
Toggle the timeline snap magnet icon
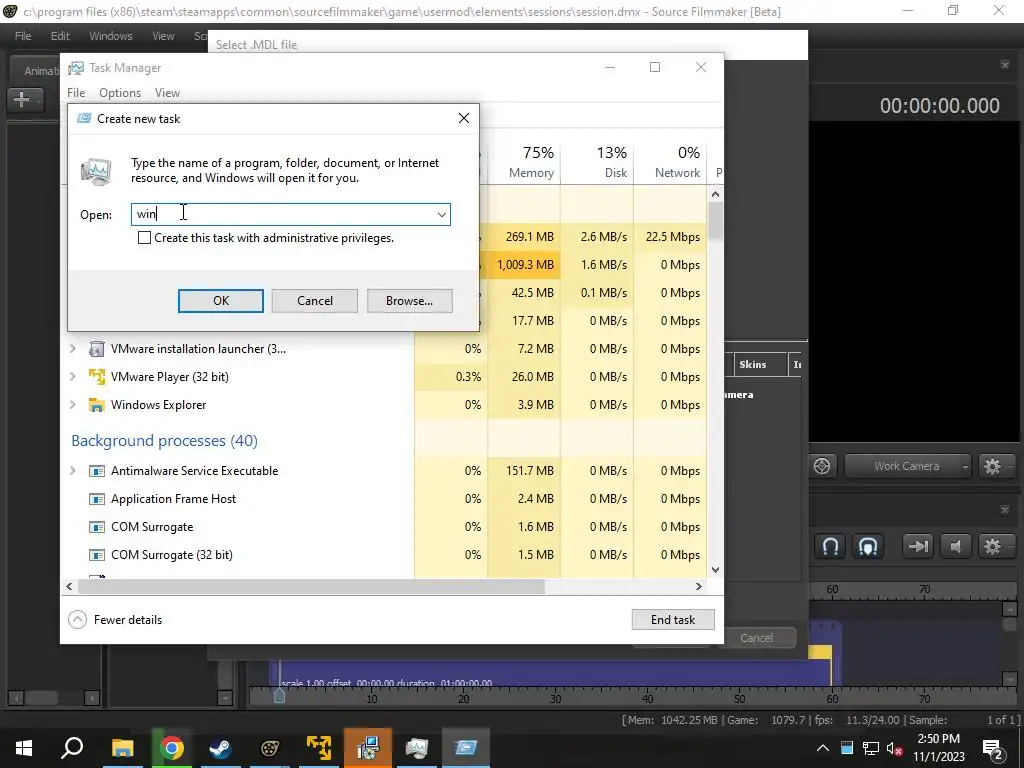pos(830,546)
